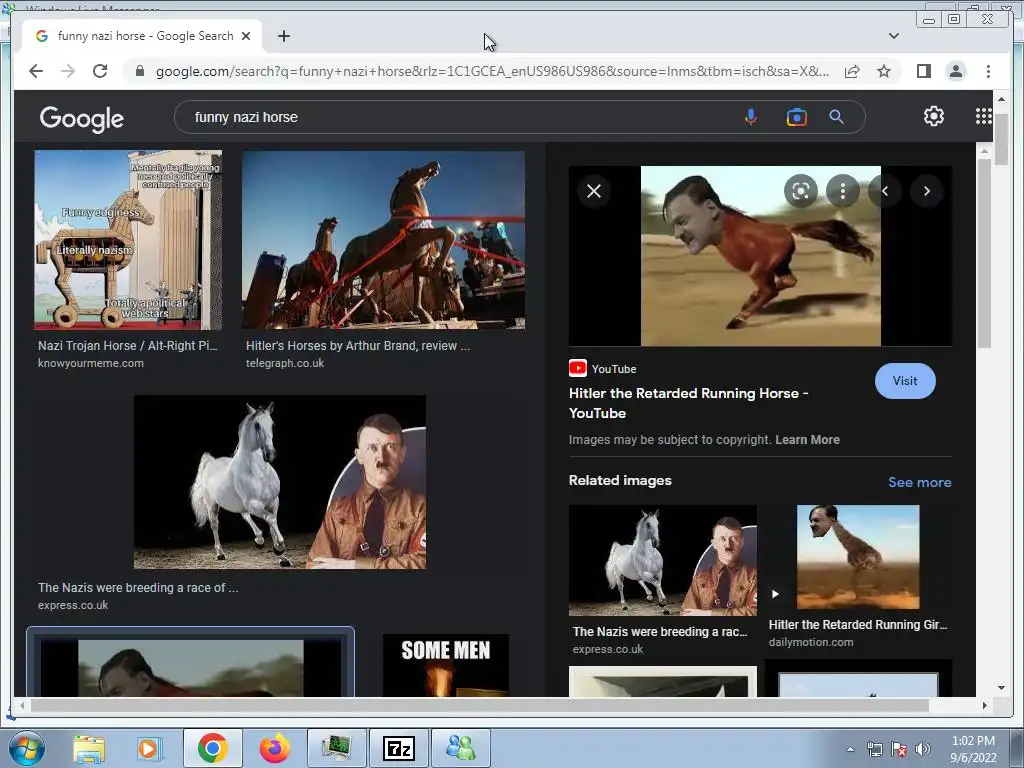Open Windows Explorer from the taskbar
Screen dimensions: 1024x768
(x=89, y=748)
